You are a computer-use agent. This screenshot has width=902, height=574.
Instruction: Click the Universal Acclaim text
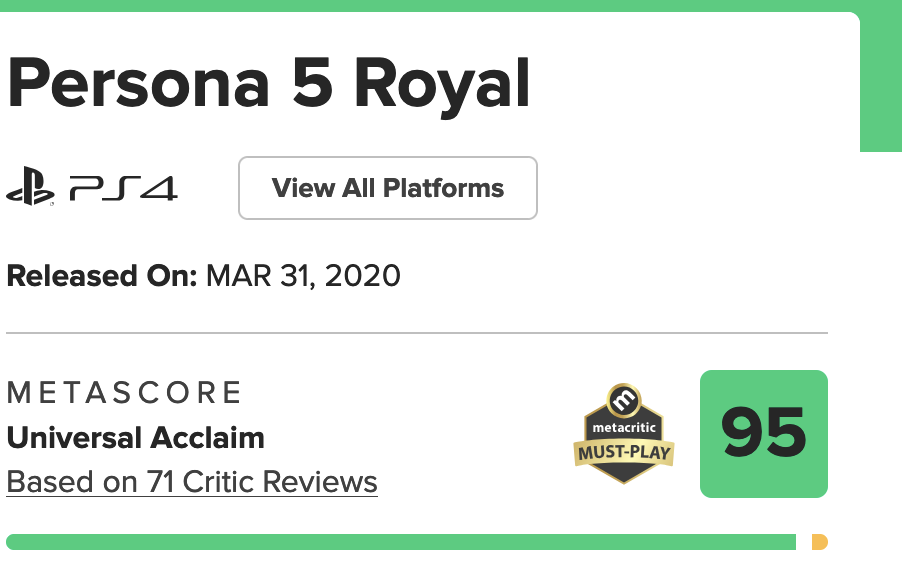coord(136,438)
